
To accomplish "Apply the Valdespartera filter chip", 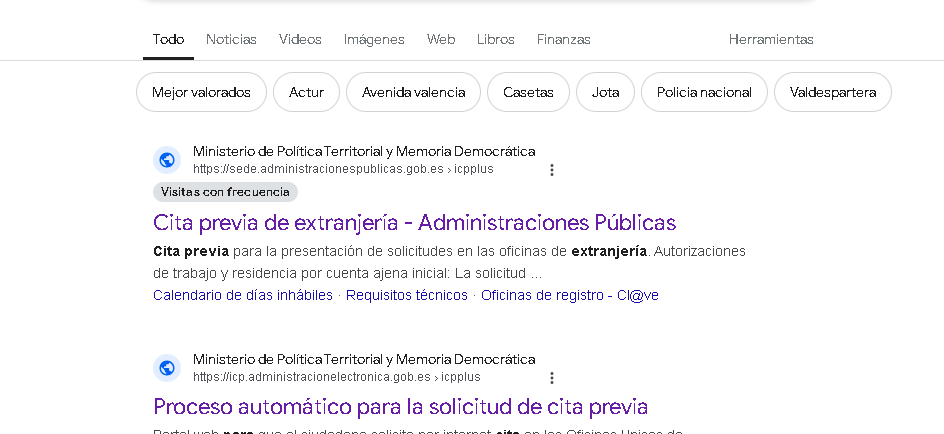I will pyautogui.click(x=833, y=92).
